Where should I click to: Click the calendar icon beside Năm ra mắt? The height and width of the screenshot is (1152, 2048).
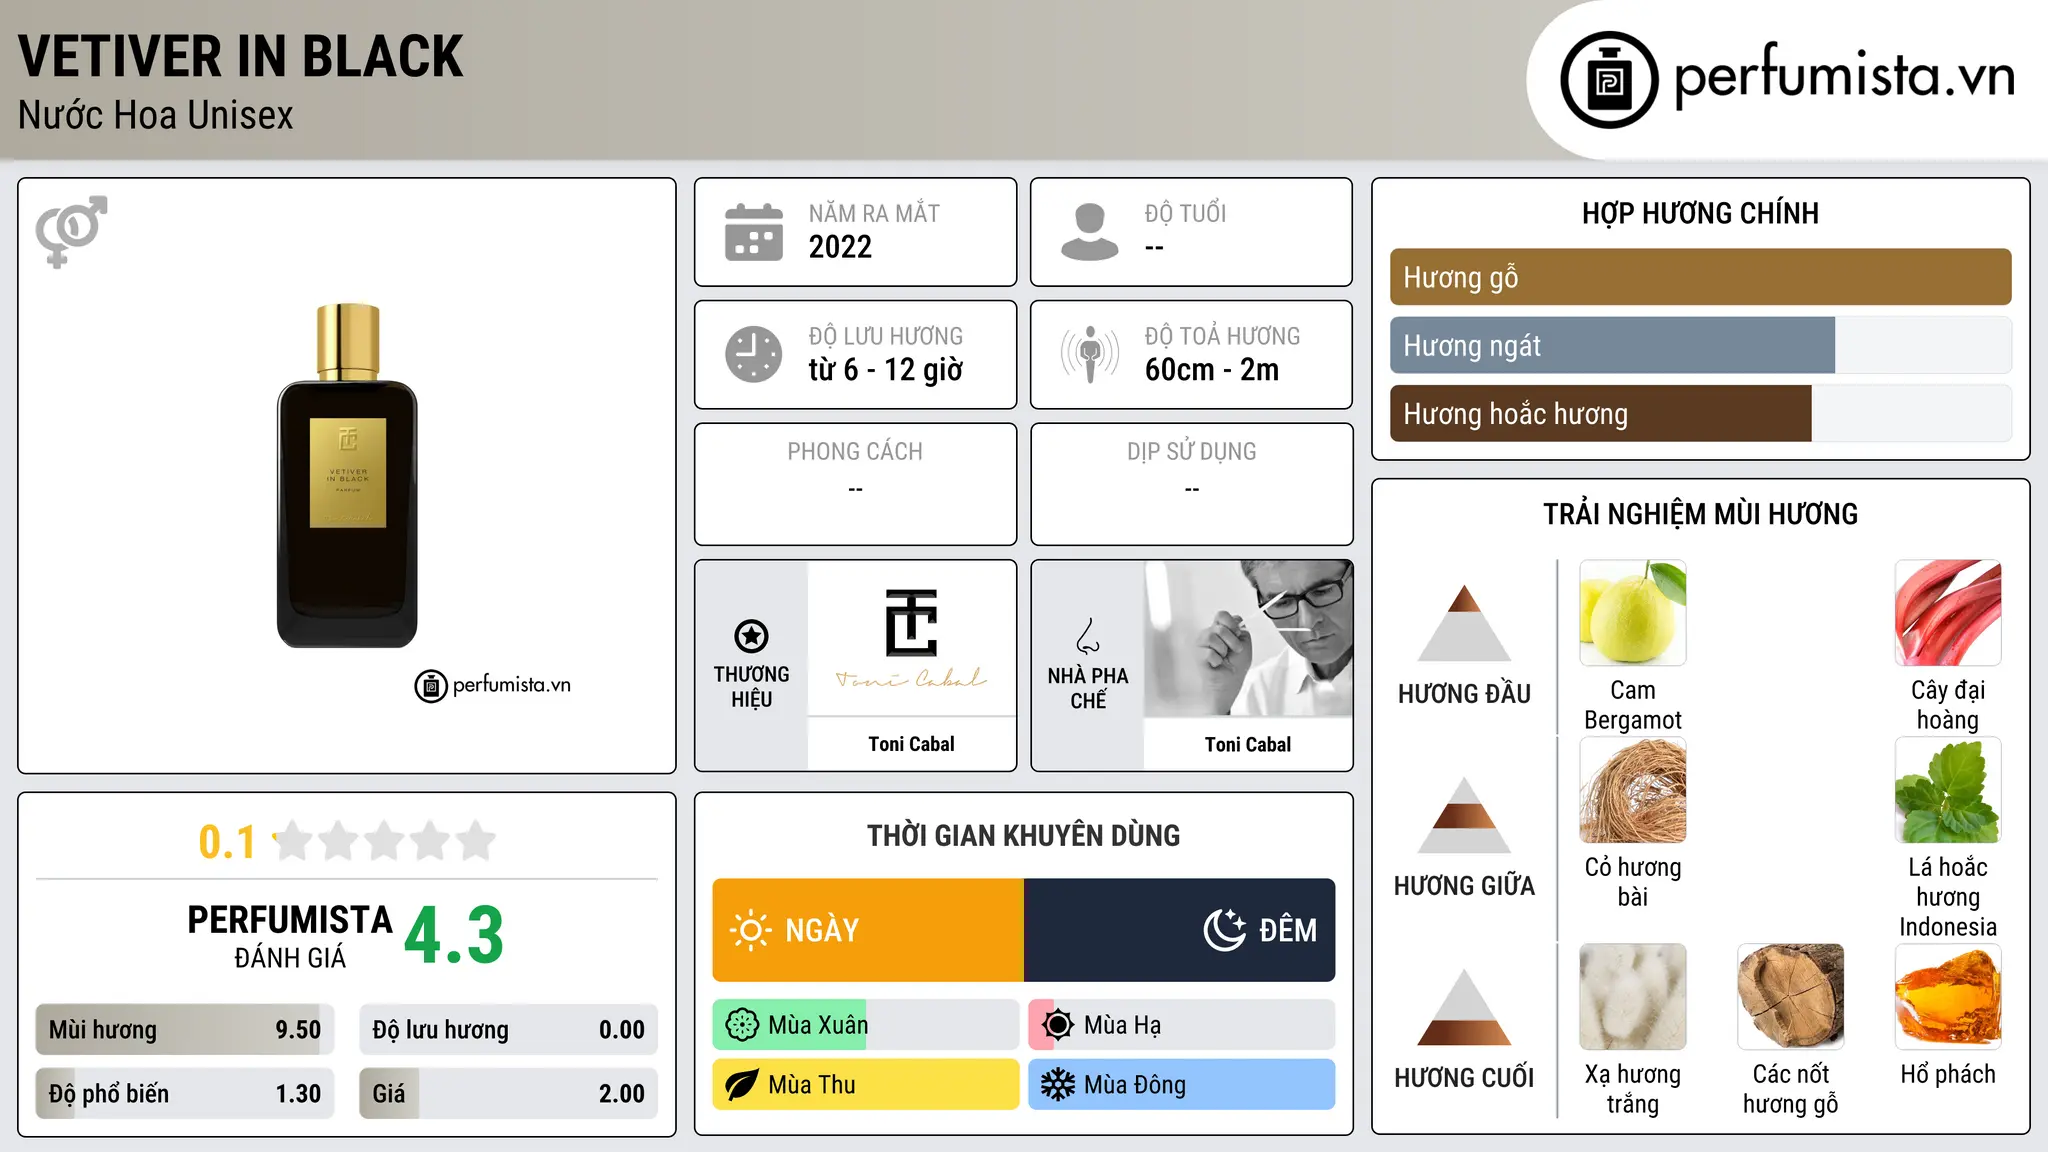[754, 232]
